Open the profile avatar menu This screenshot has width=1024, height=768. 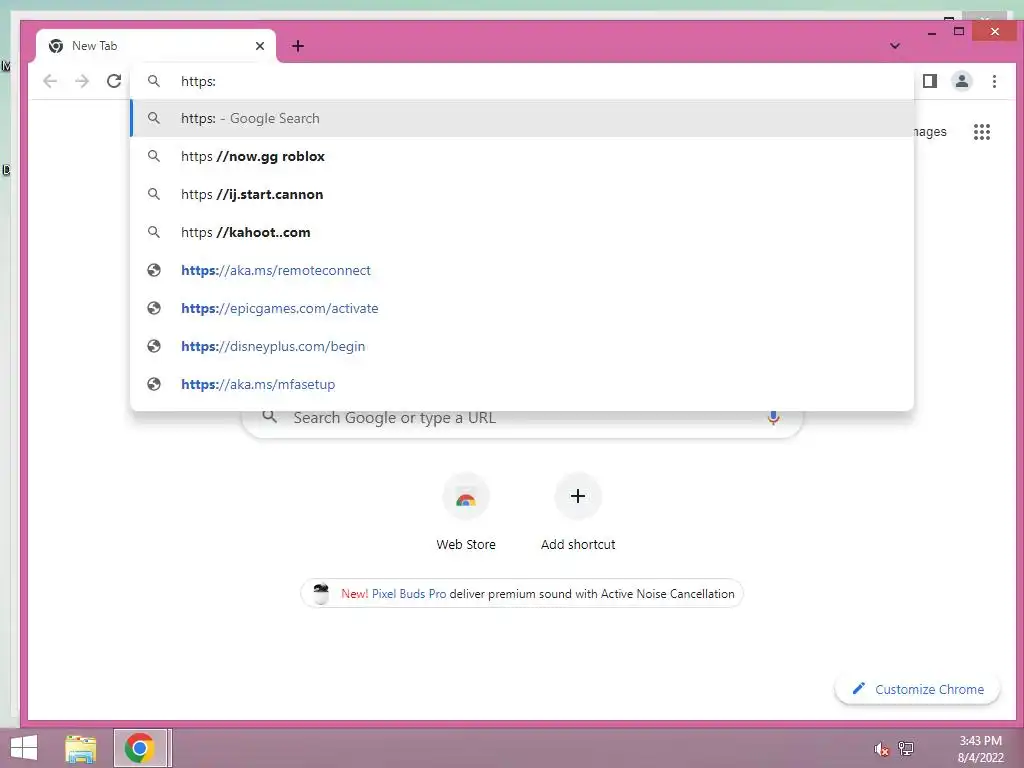tap(961, 81)
